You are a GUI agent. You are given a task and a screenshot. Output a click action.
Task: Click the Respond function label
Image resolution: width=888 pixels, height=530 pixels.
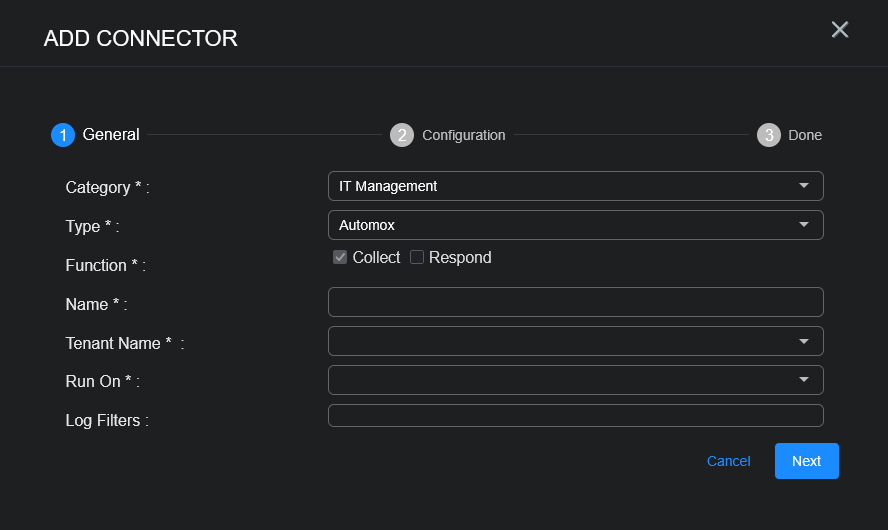[460, 258]
